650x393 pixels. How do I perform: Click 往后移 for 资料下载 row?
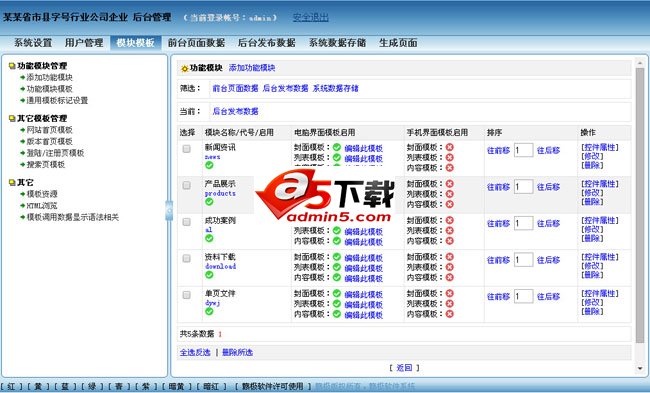point(548,260)
